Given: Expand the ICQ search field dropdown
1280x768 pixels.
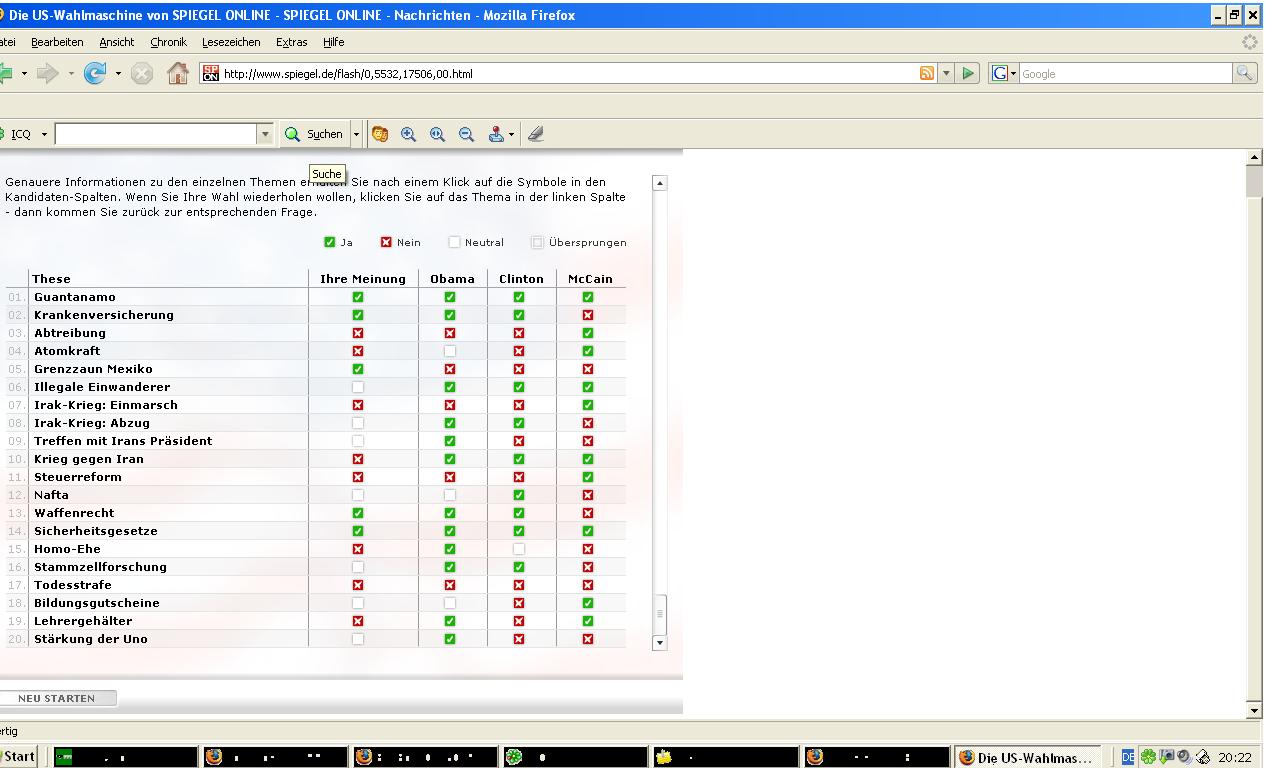Looking at the screenshot, I should pyautogui.click(x=265, y=134).
